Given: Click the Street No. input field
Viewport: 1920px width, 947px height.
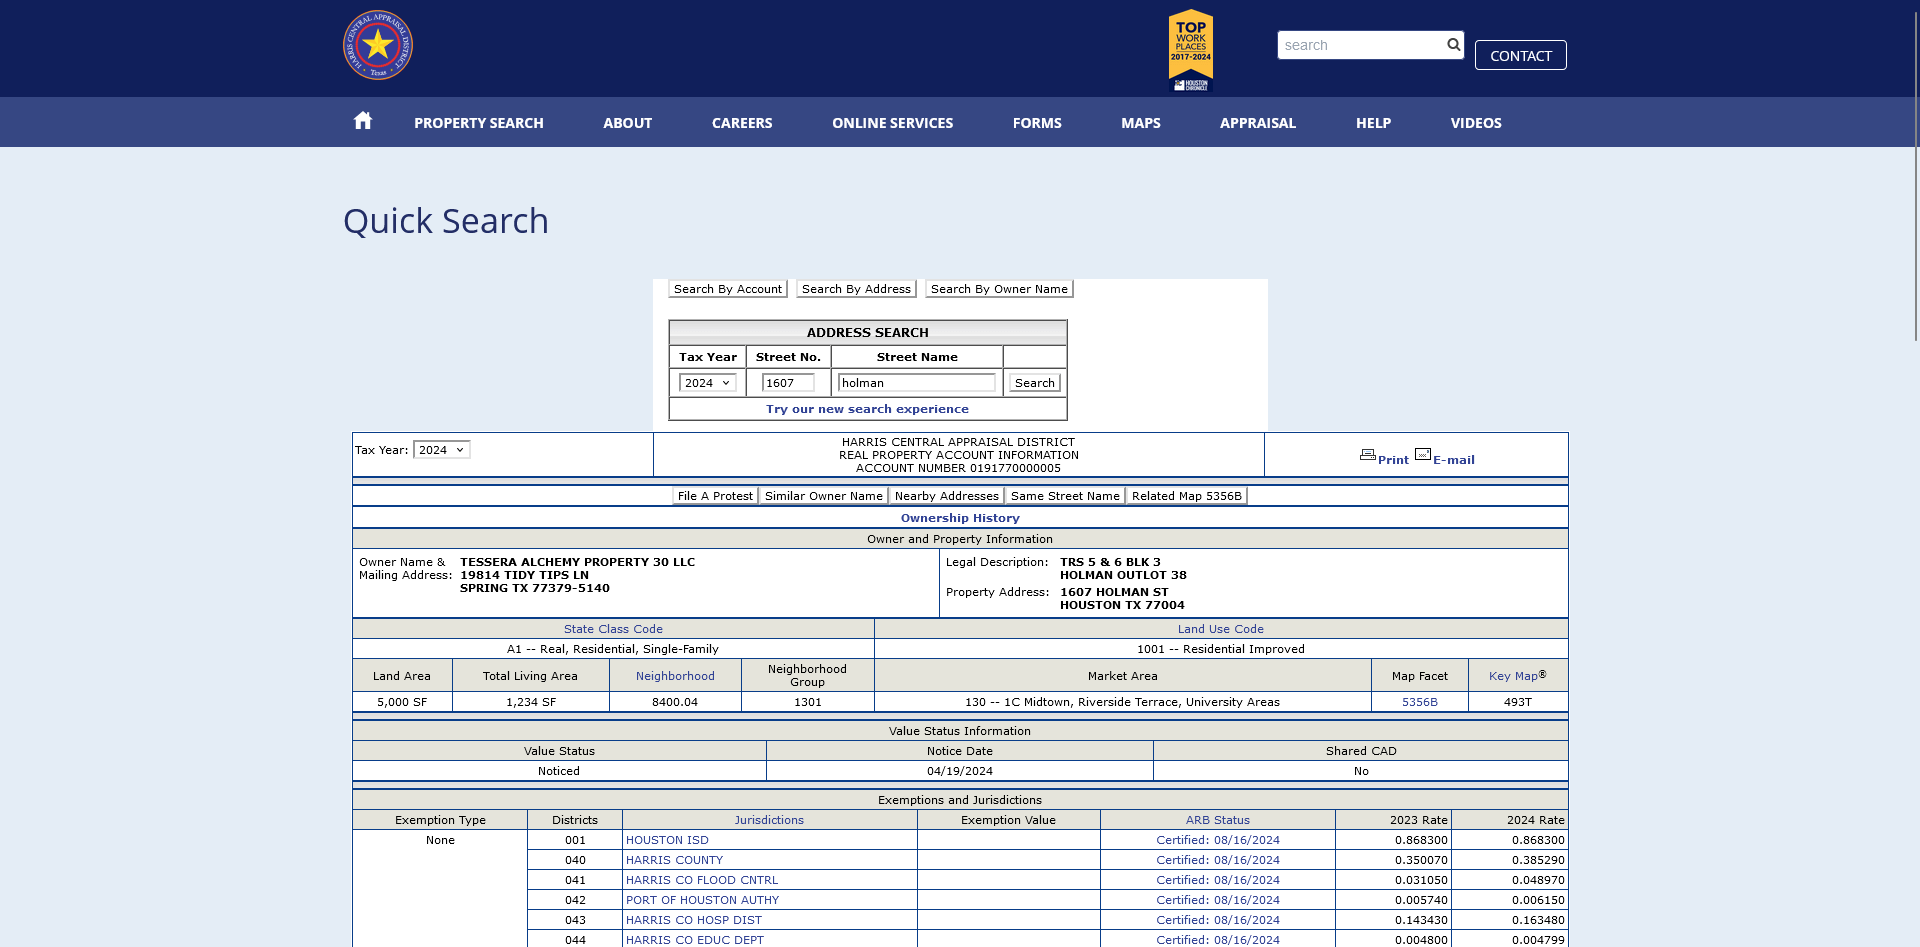Looking at the screenshot, I should 788,383.
